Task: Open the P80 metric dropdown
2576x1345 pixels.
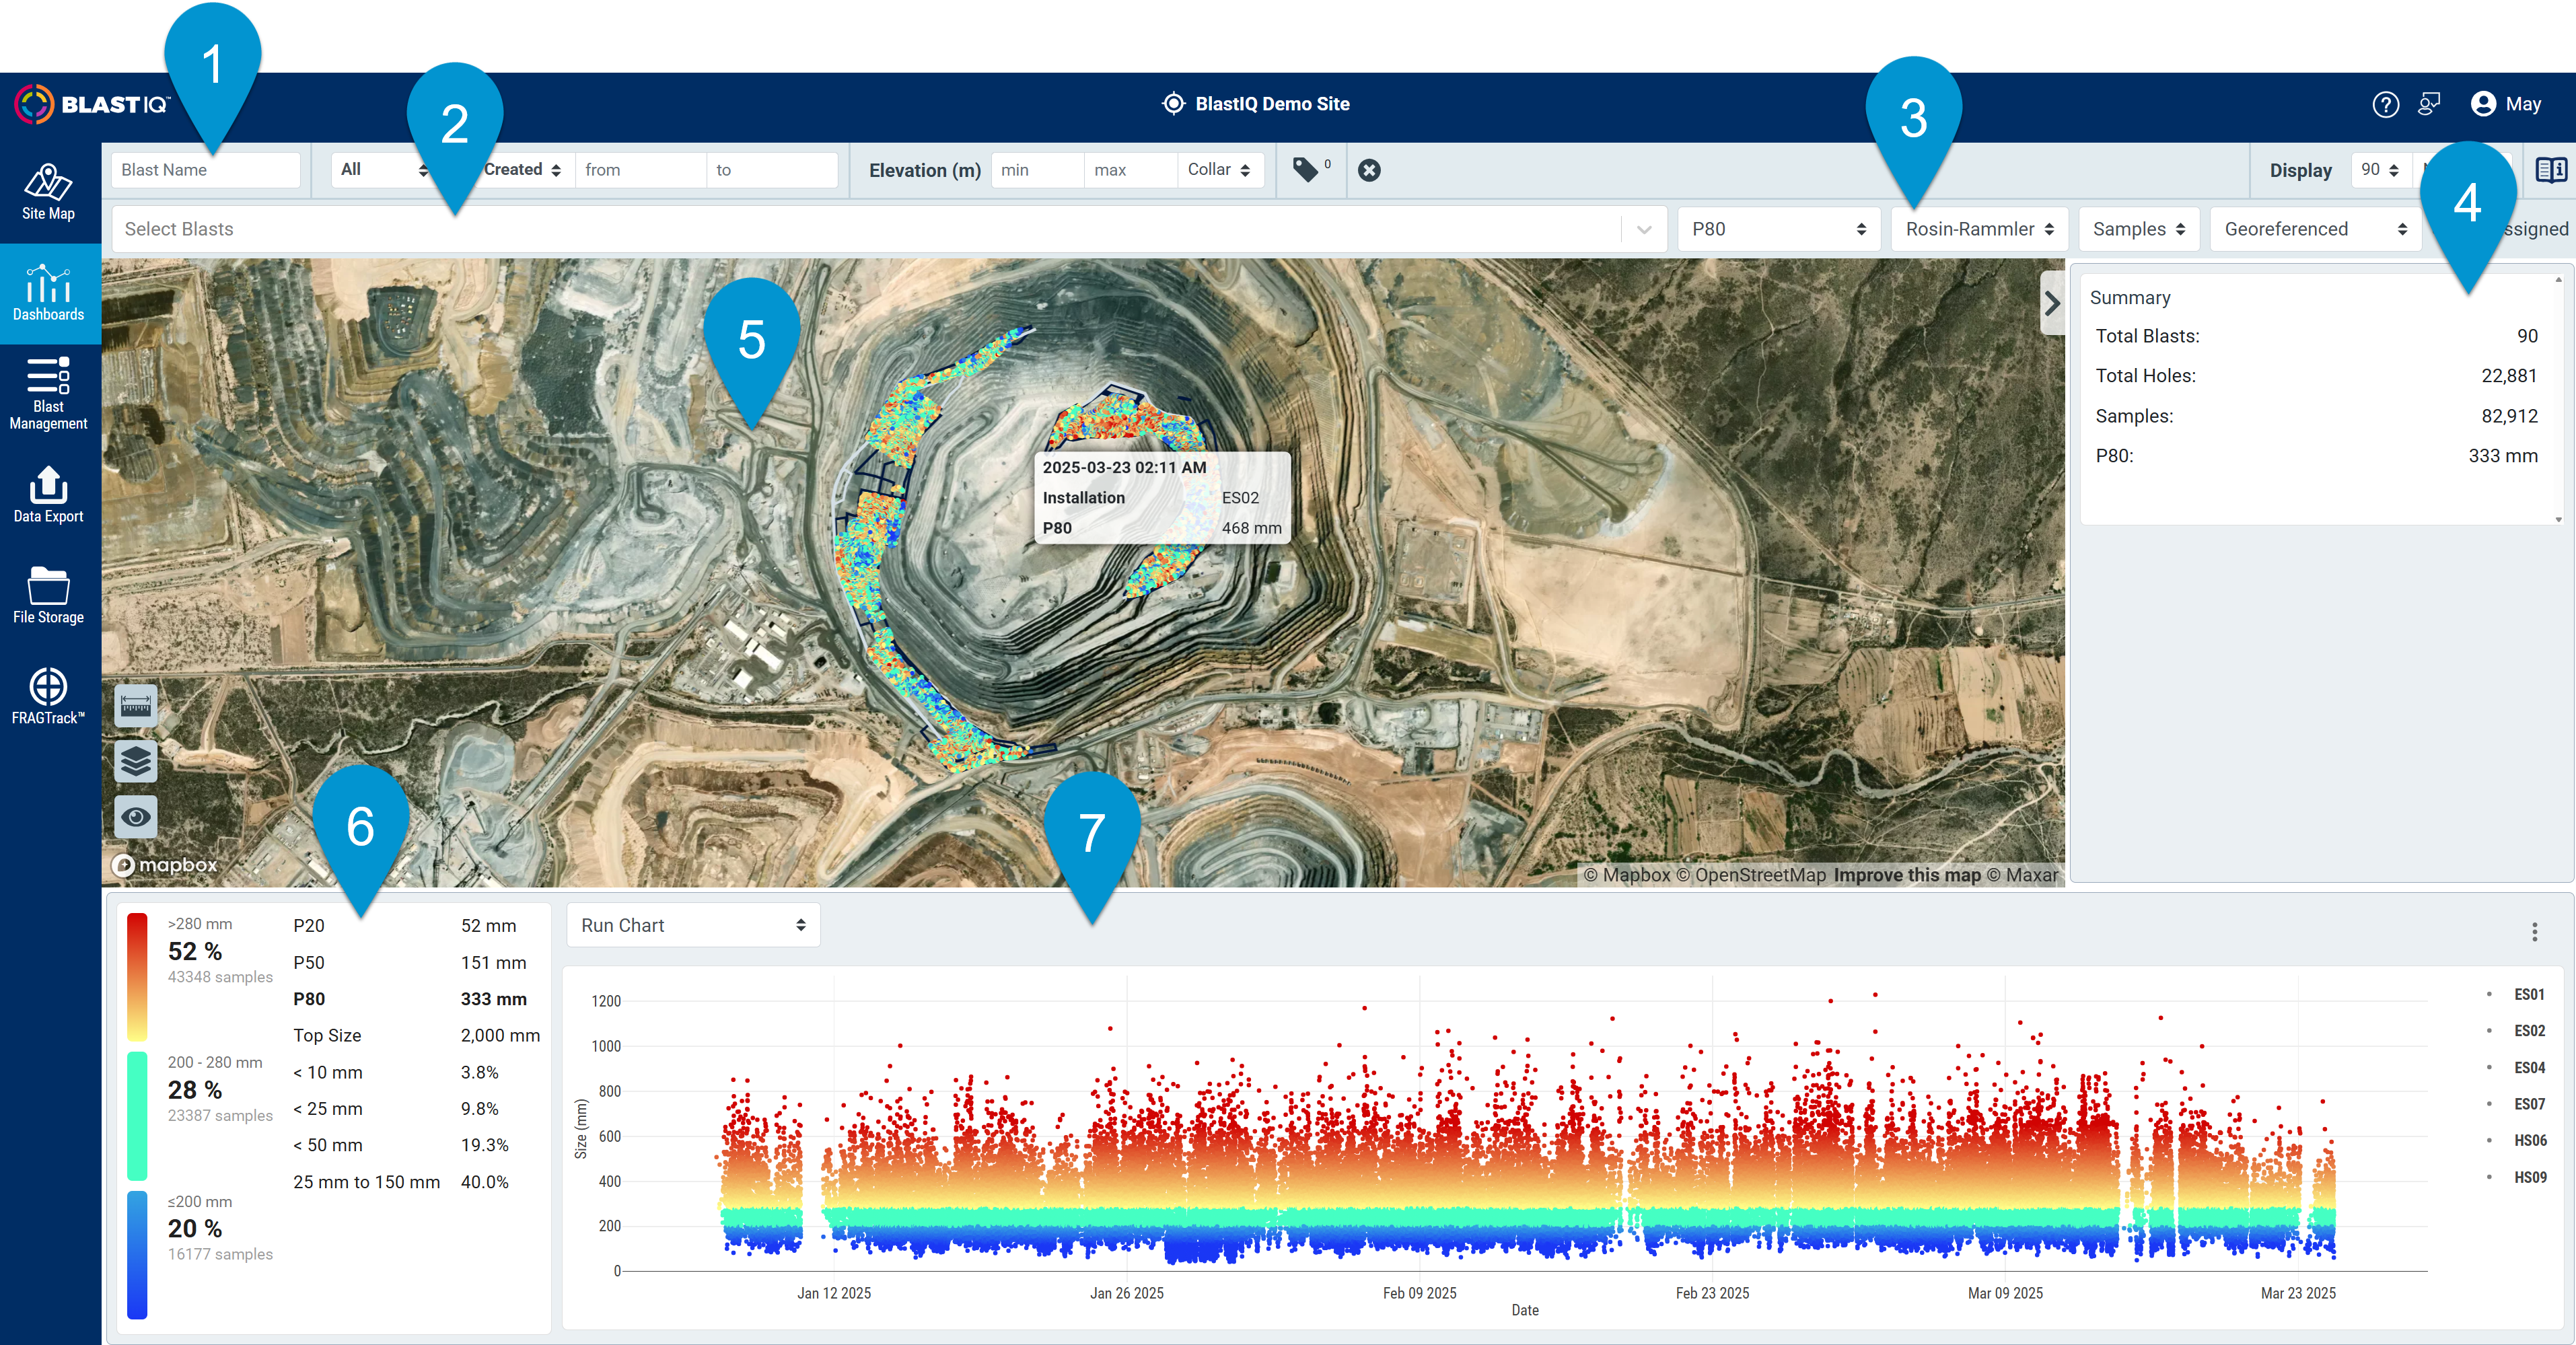Action: tap(1778, 229)
